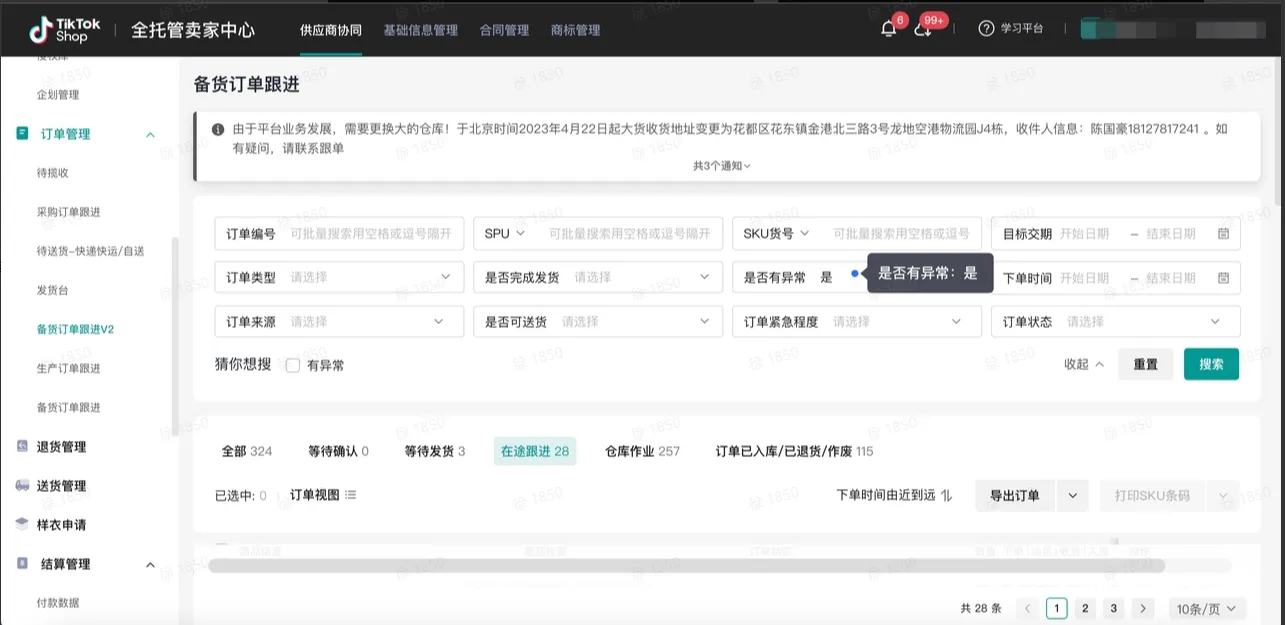Open the 学习平台 link

(1022, 28)
